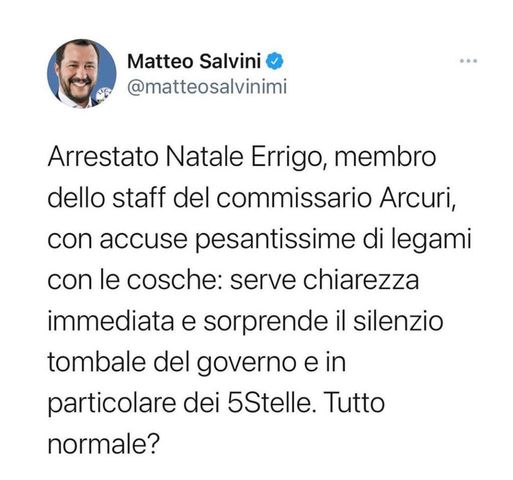Open Matteo Salvini's profile picture
Image resolution: width=513 pixels, height=480 pixels.
point(82,74)
